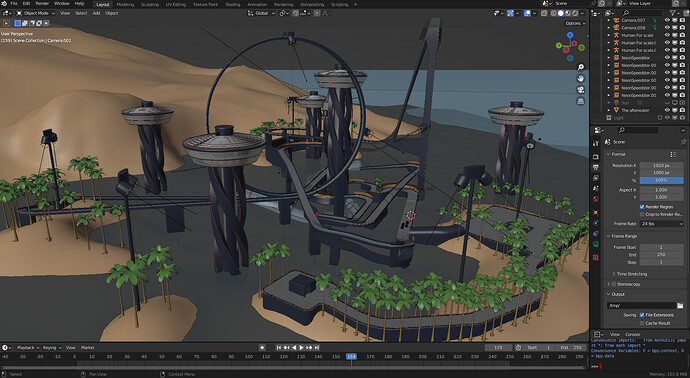Image resolution: width=690 pixels, height=378 pixels.
Task: Expand the Camera.008 tree row
Action: 609,28
